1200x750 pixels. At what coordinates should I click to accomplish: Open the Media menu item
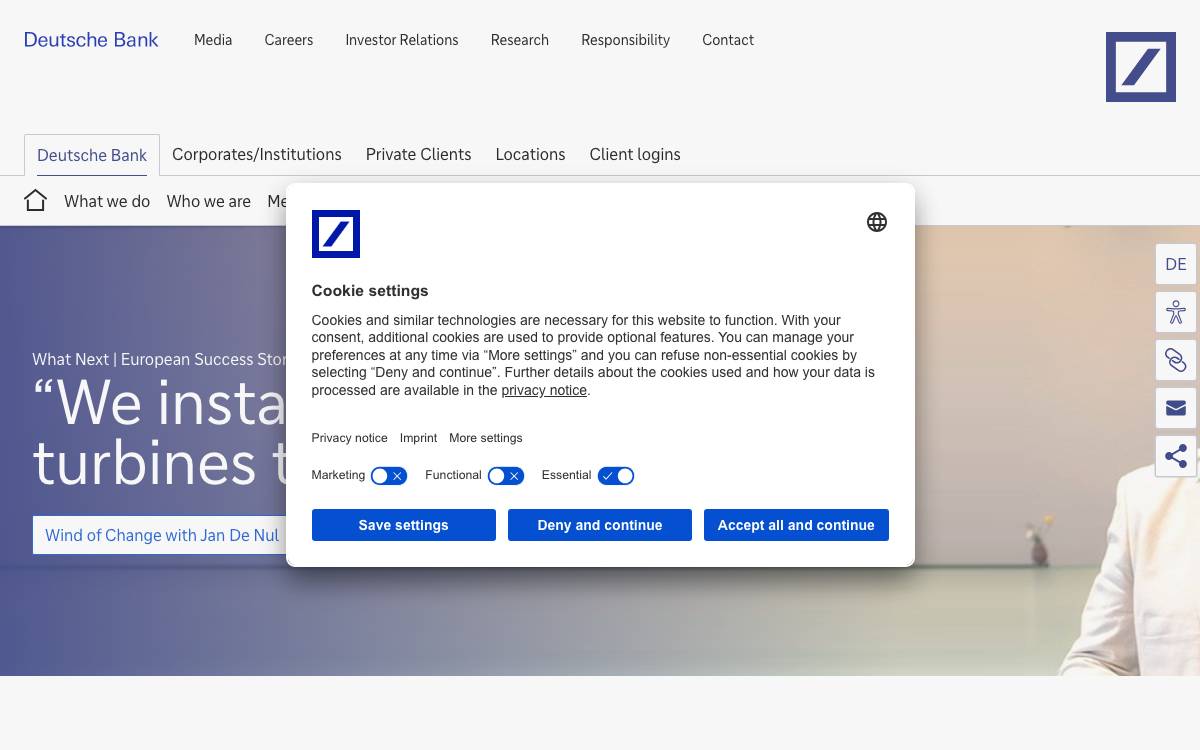(x=213, y=40)
